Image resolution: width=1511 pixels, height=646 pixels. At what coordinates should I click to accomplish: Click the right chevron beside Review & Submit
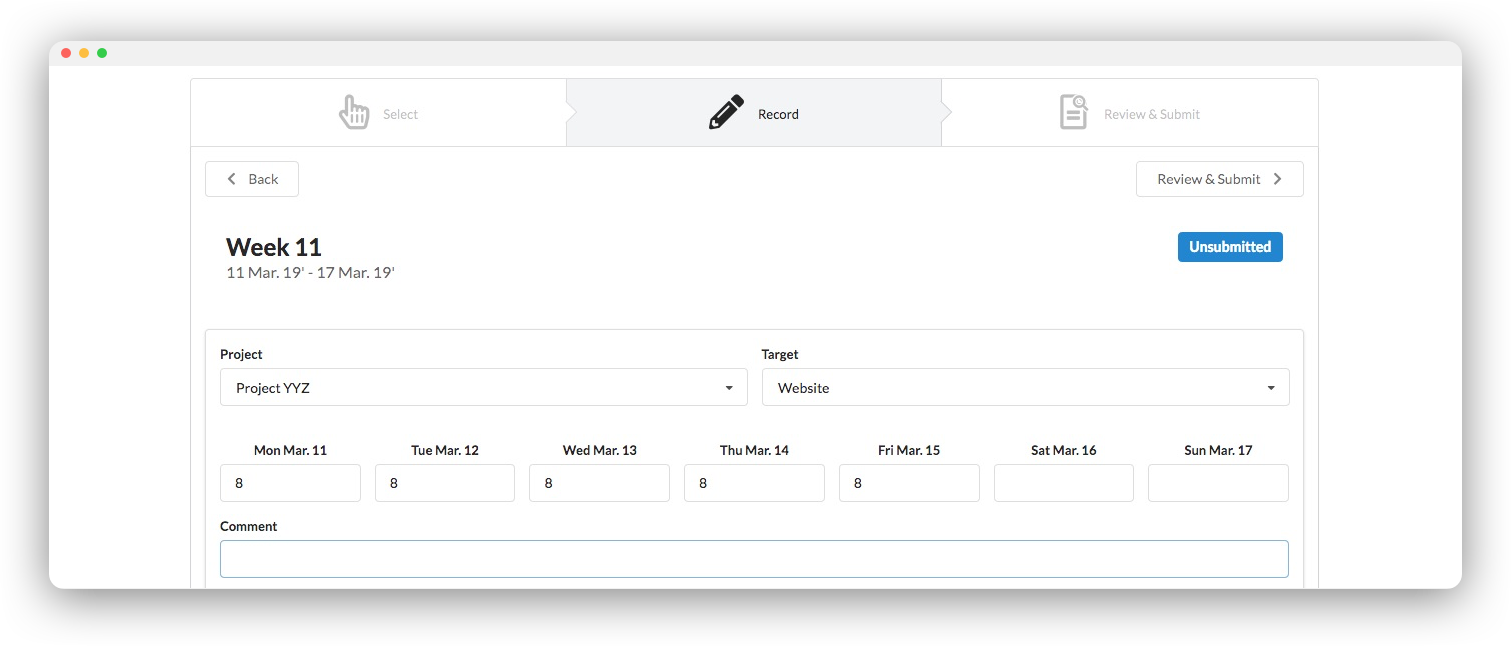click(1278, 179)
